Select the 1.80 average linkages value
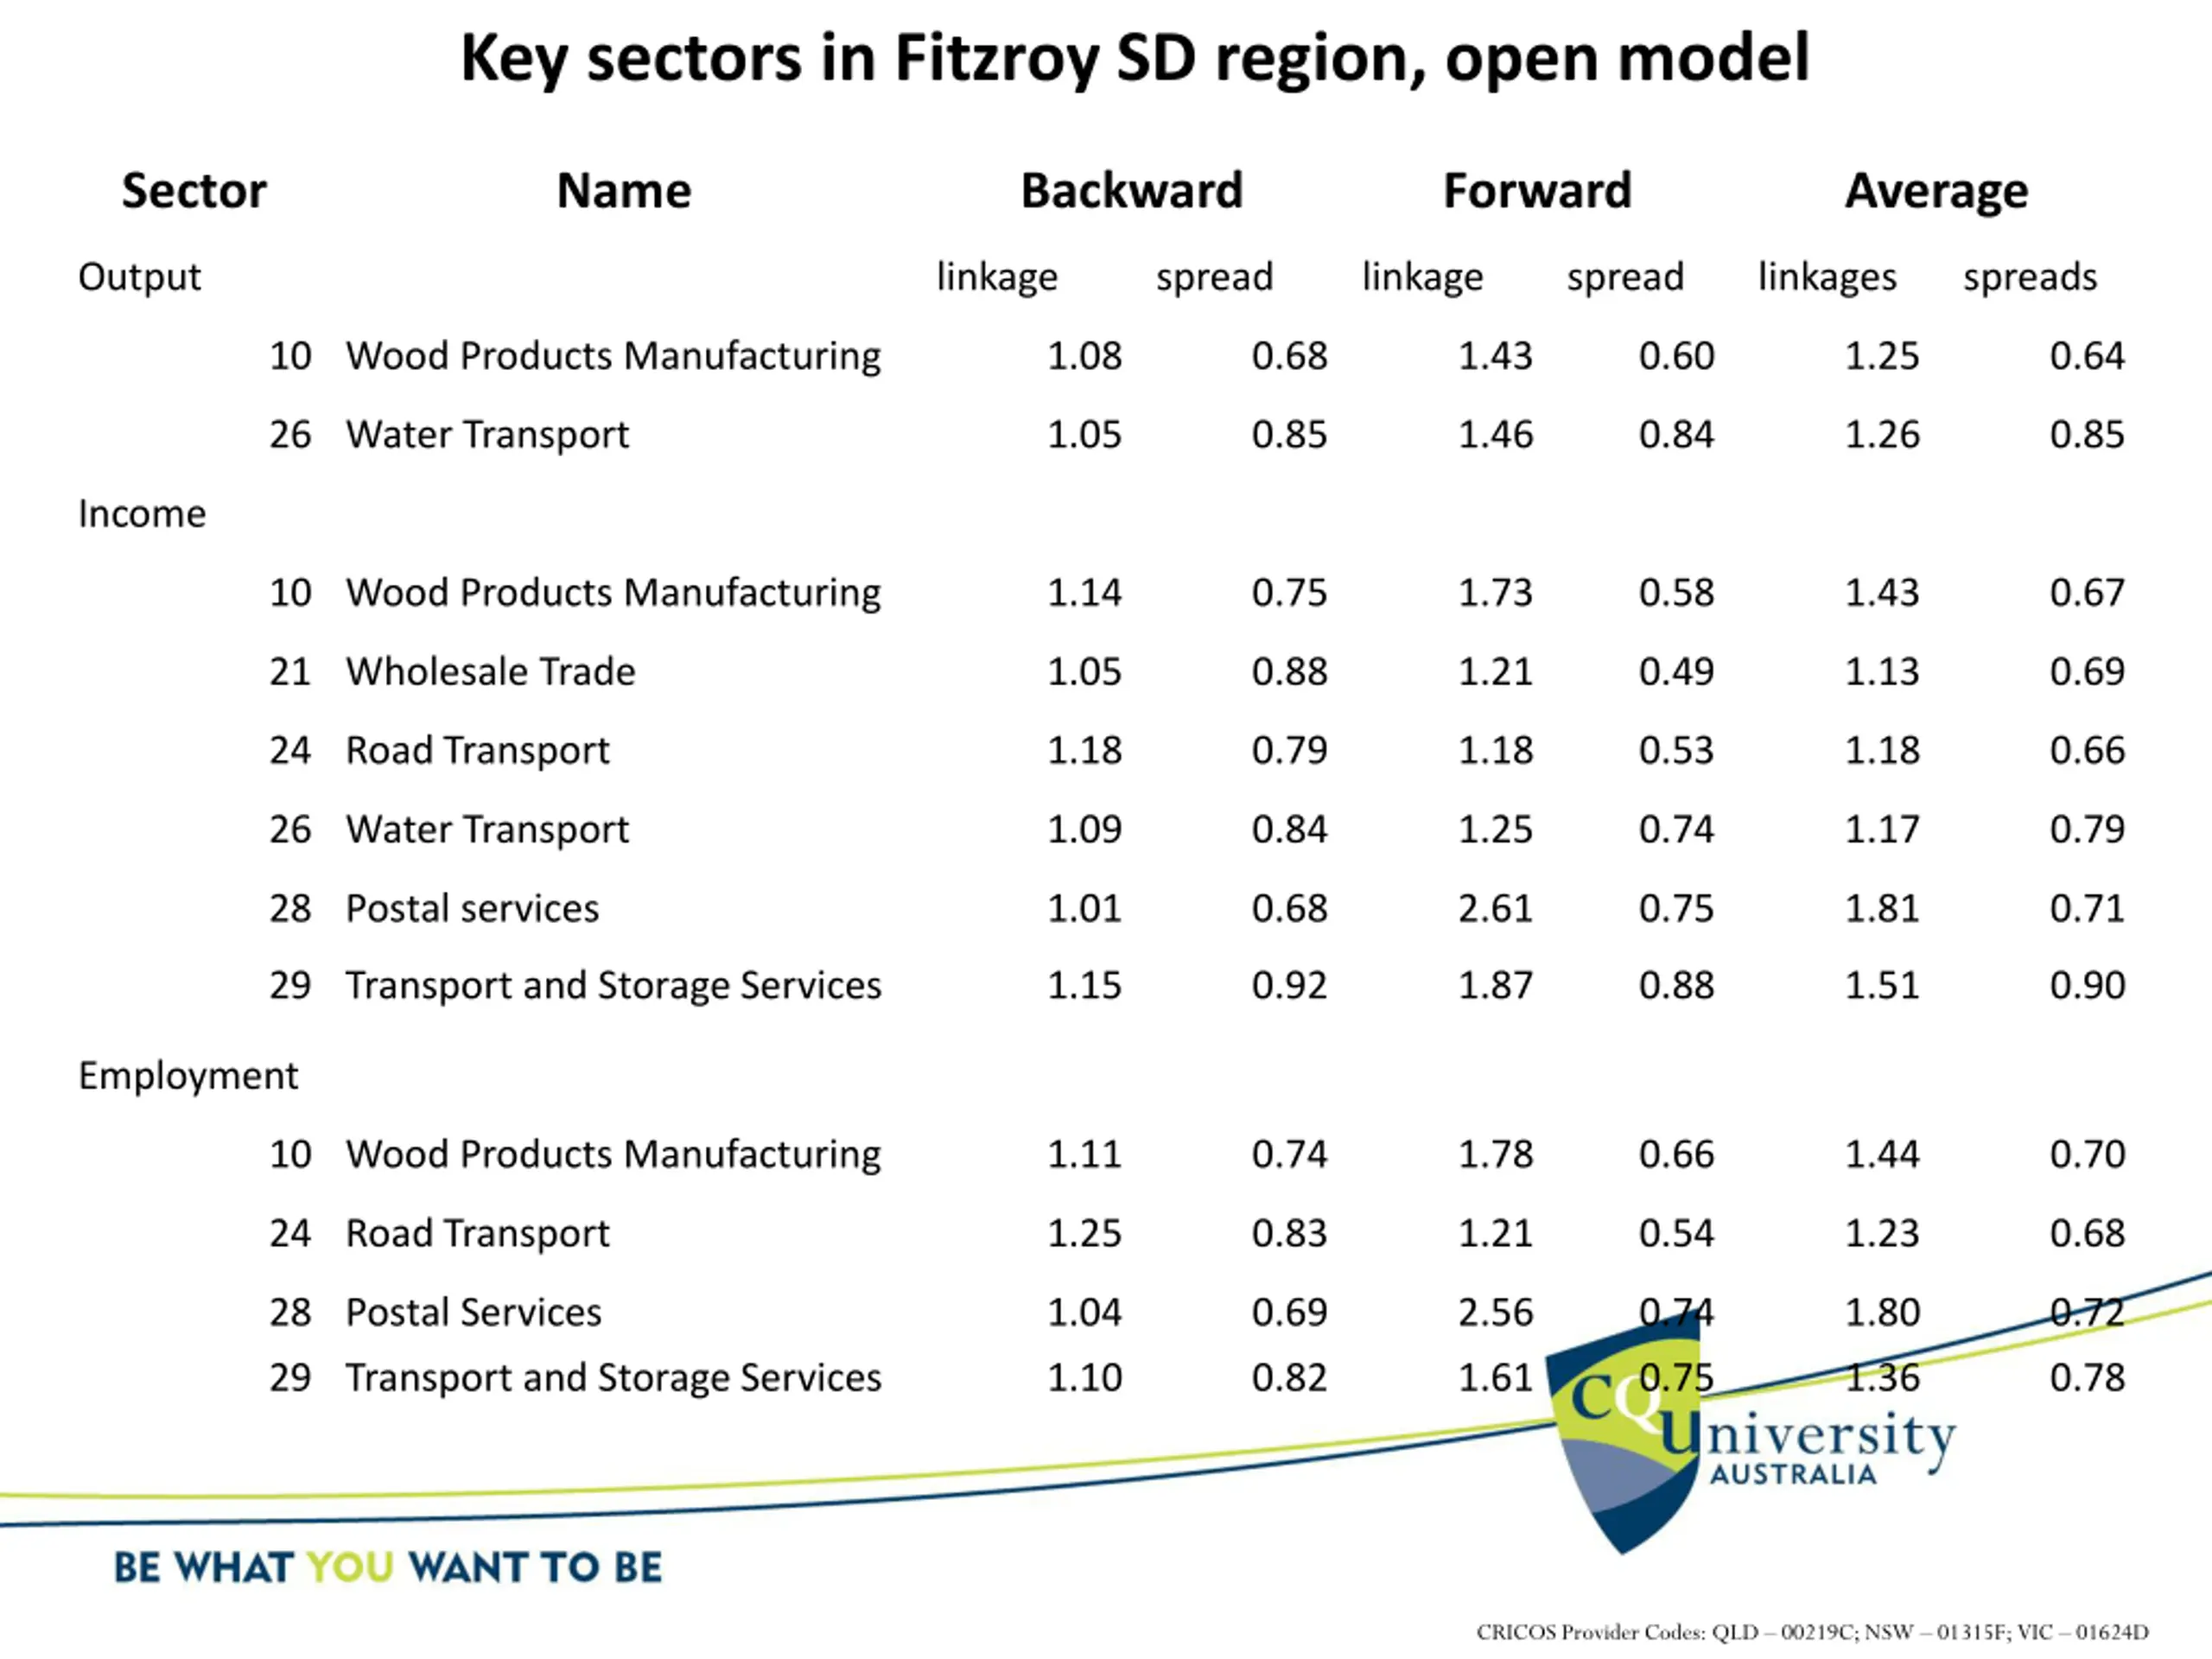The width and height of the screenshot is (2212, 1659). 1882,1313
